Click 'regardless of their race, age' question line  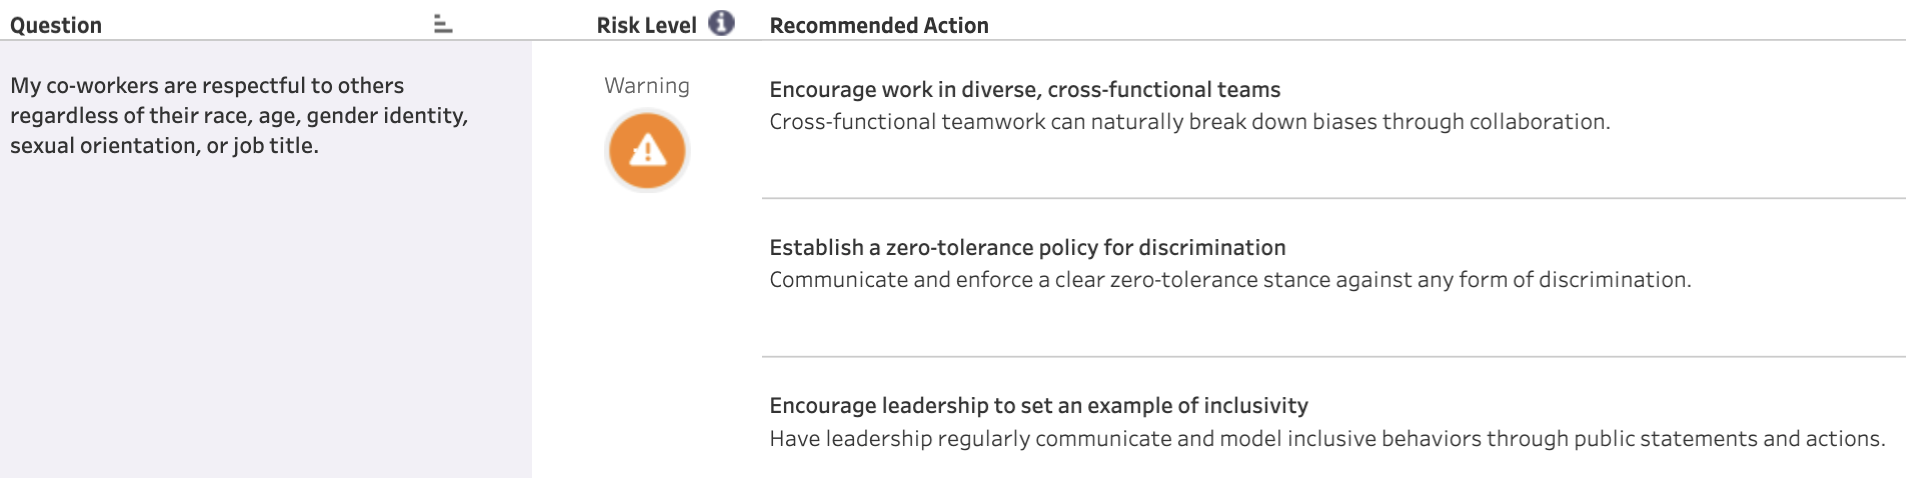point(239,116)
